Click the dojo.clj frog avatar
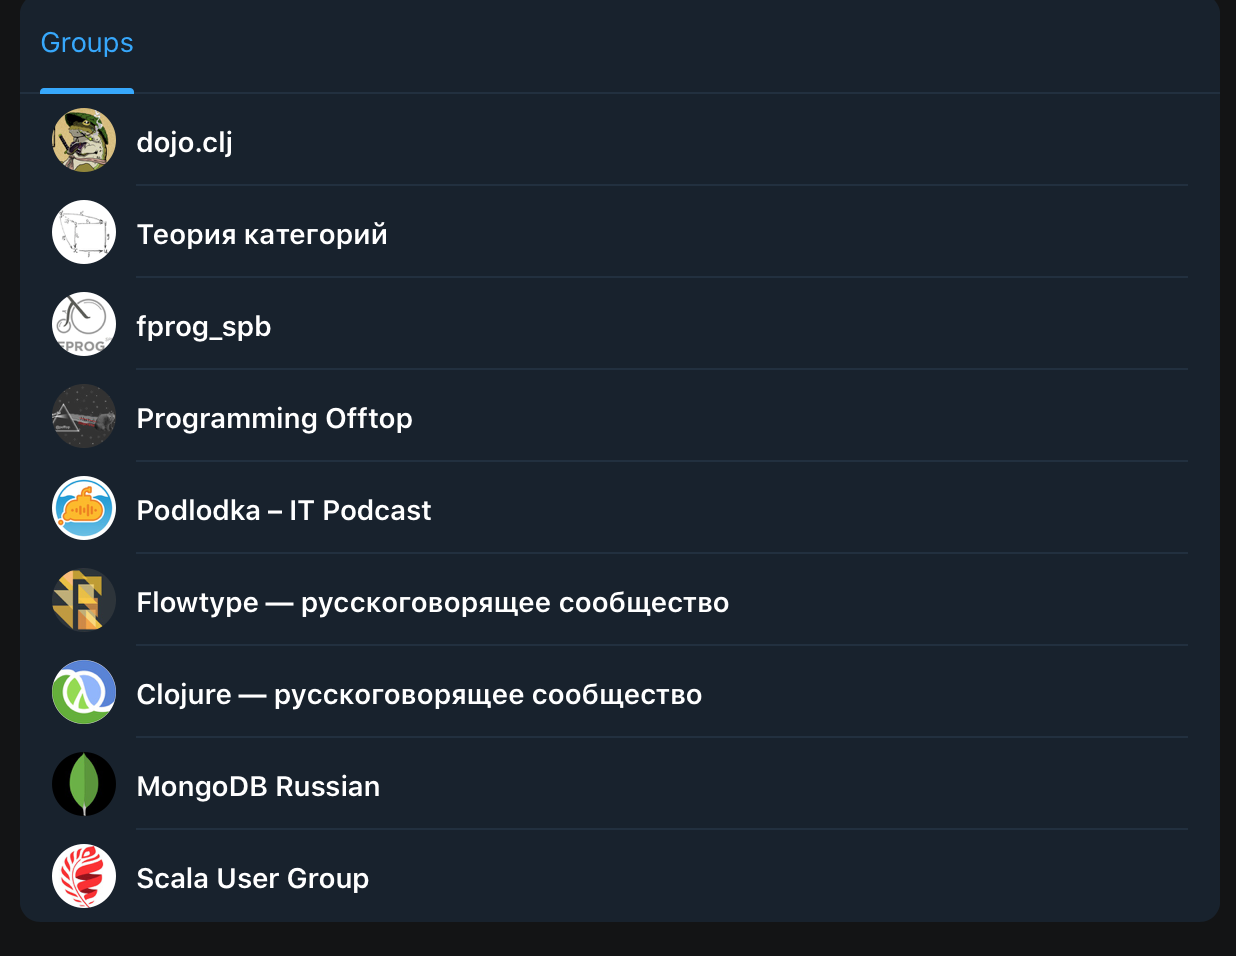 pyautogui.click(x=84, y=140)
